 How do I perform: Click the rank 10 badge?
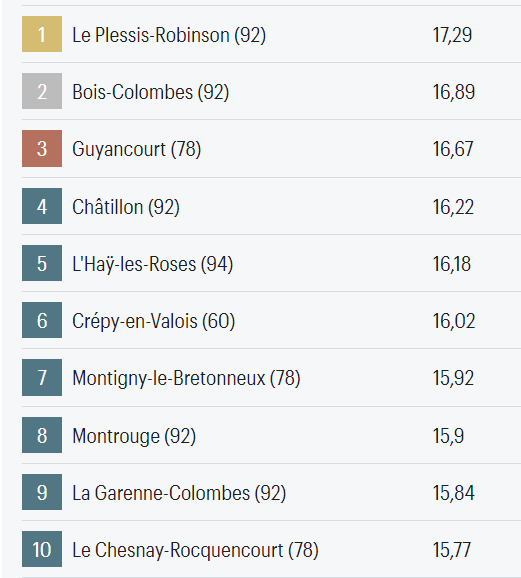42,549
